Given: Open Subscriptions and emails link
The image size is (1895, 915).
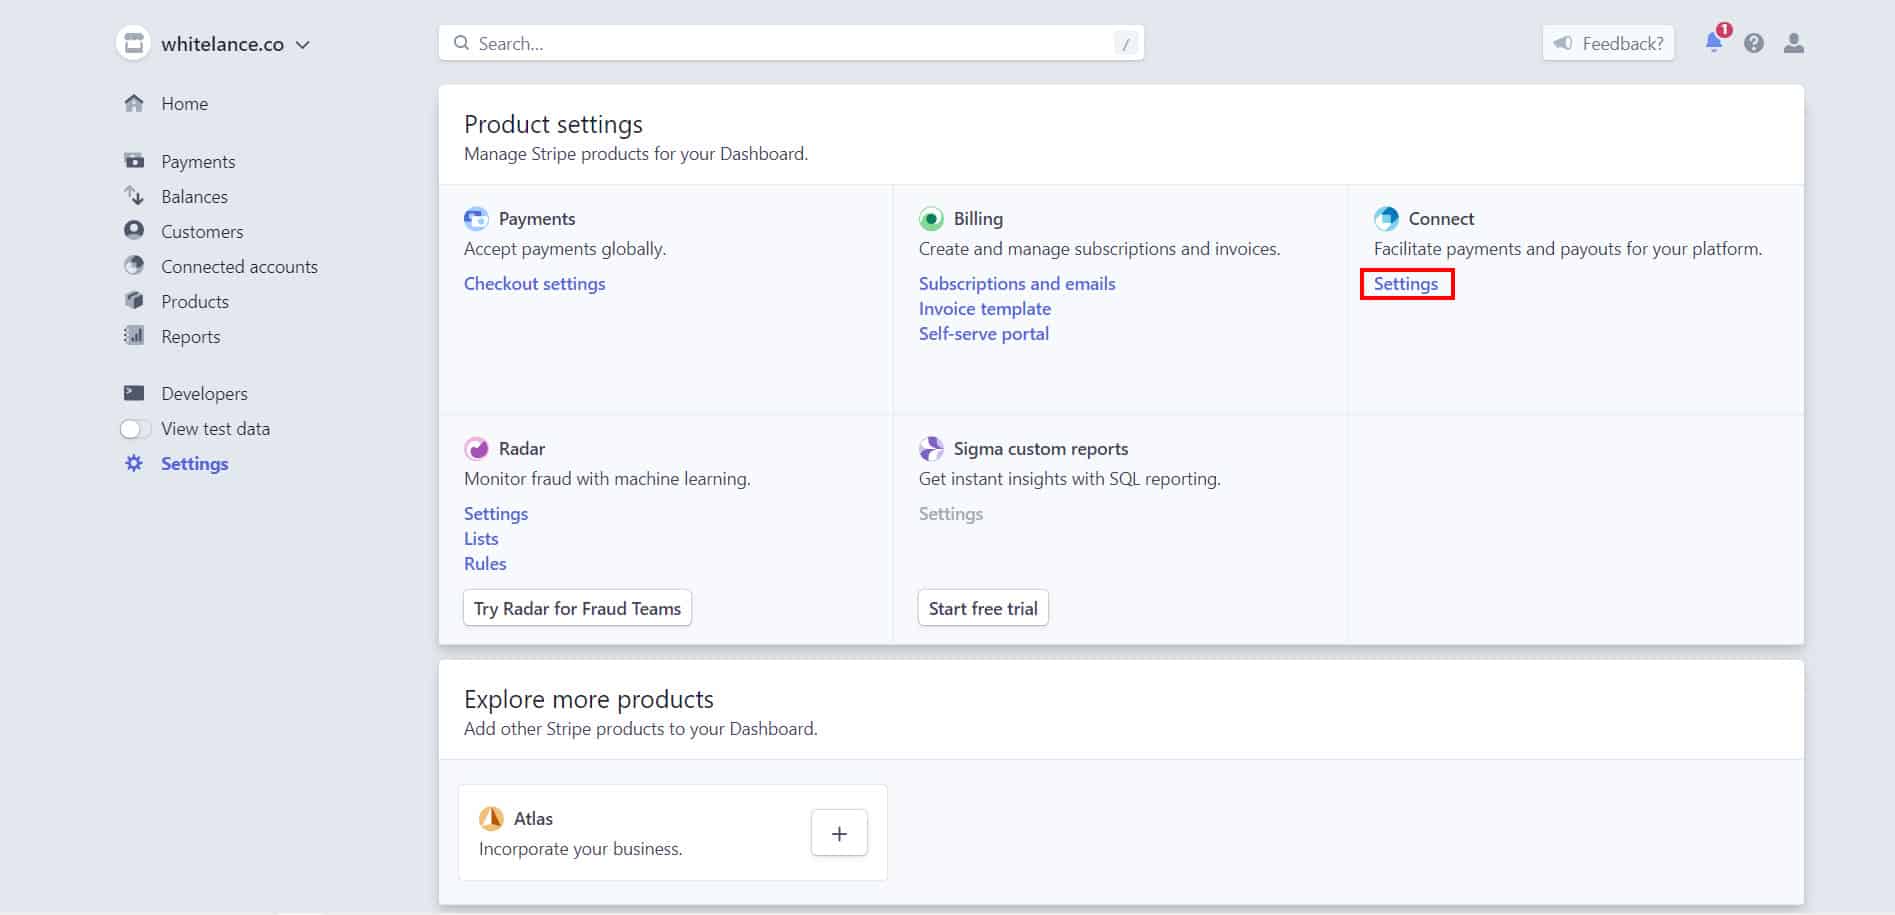Looking at the screenshot, I should point(1017,283).
